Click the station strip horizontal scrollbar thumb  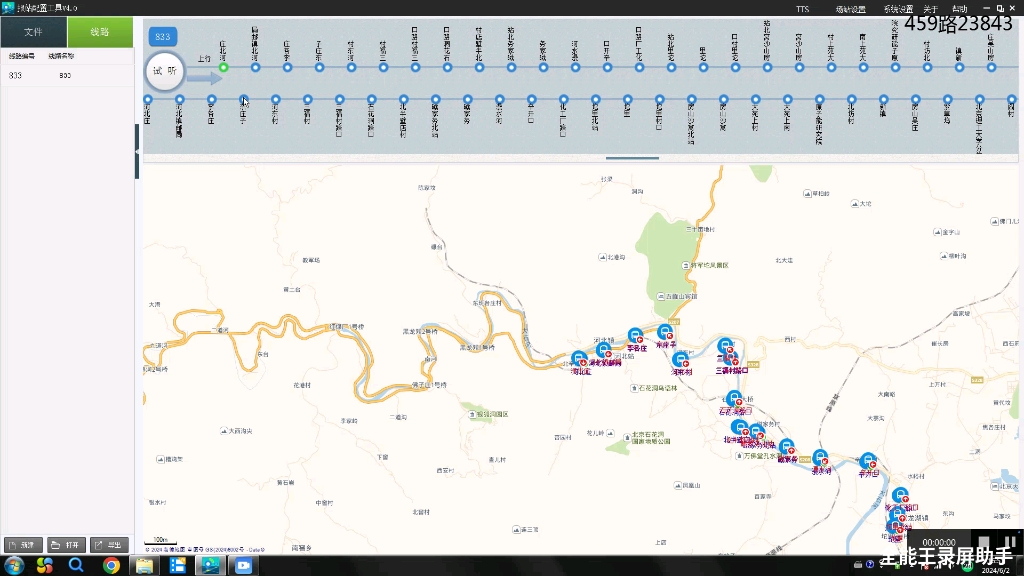point(632,158)
